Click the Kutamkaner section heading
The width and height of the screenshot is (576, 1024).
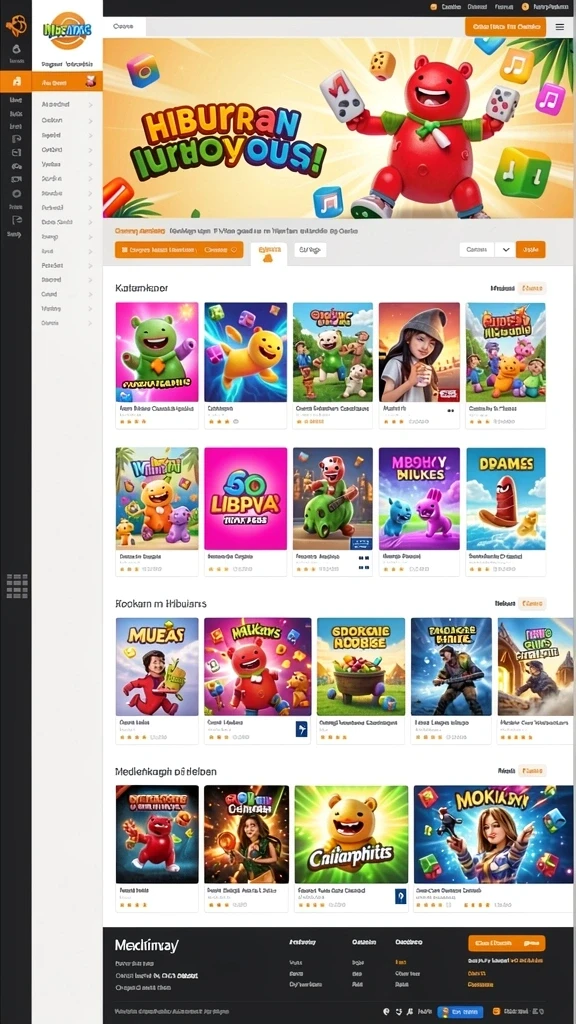(142, 288)
